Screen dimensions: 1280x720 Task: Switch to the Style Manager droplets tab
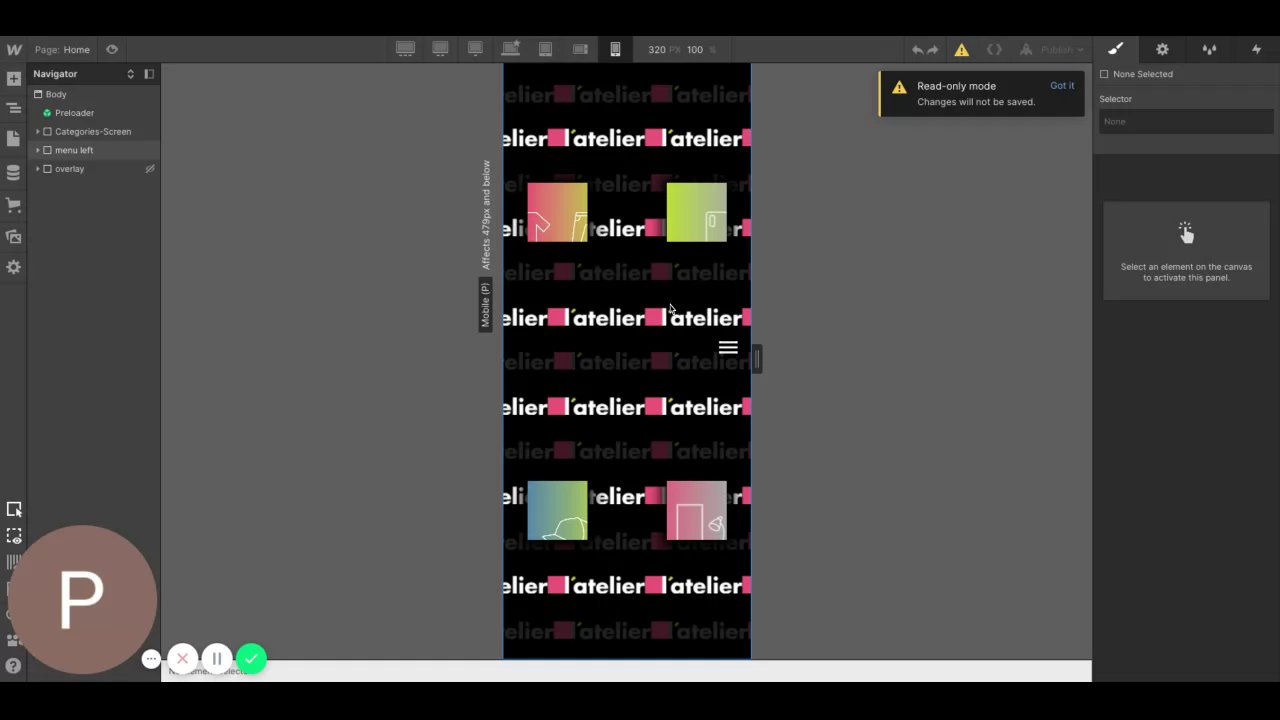click(x=1209, y=49)
